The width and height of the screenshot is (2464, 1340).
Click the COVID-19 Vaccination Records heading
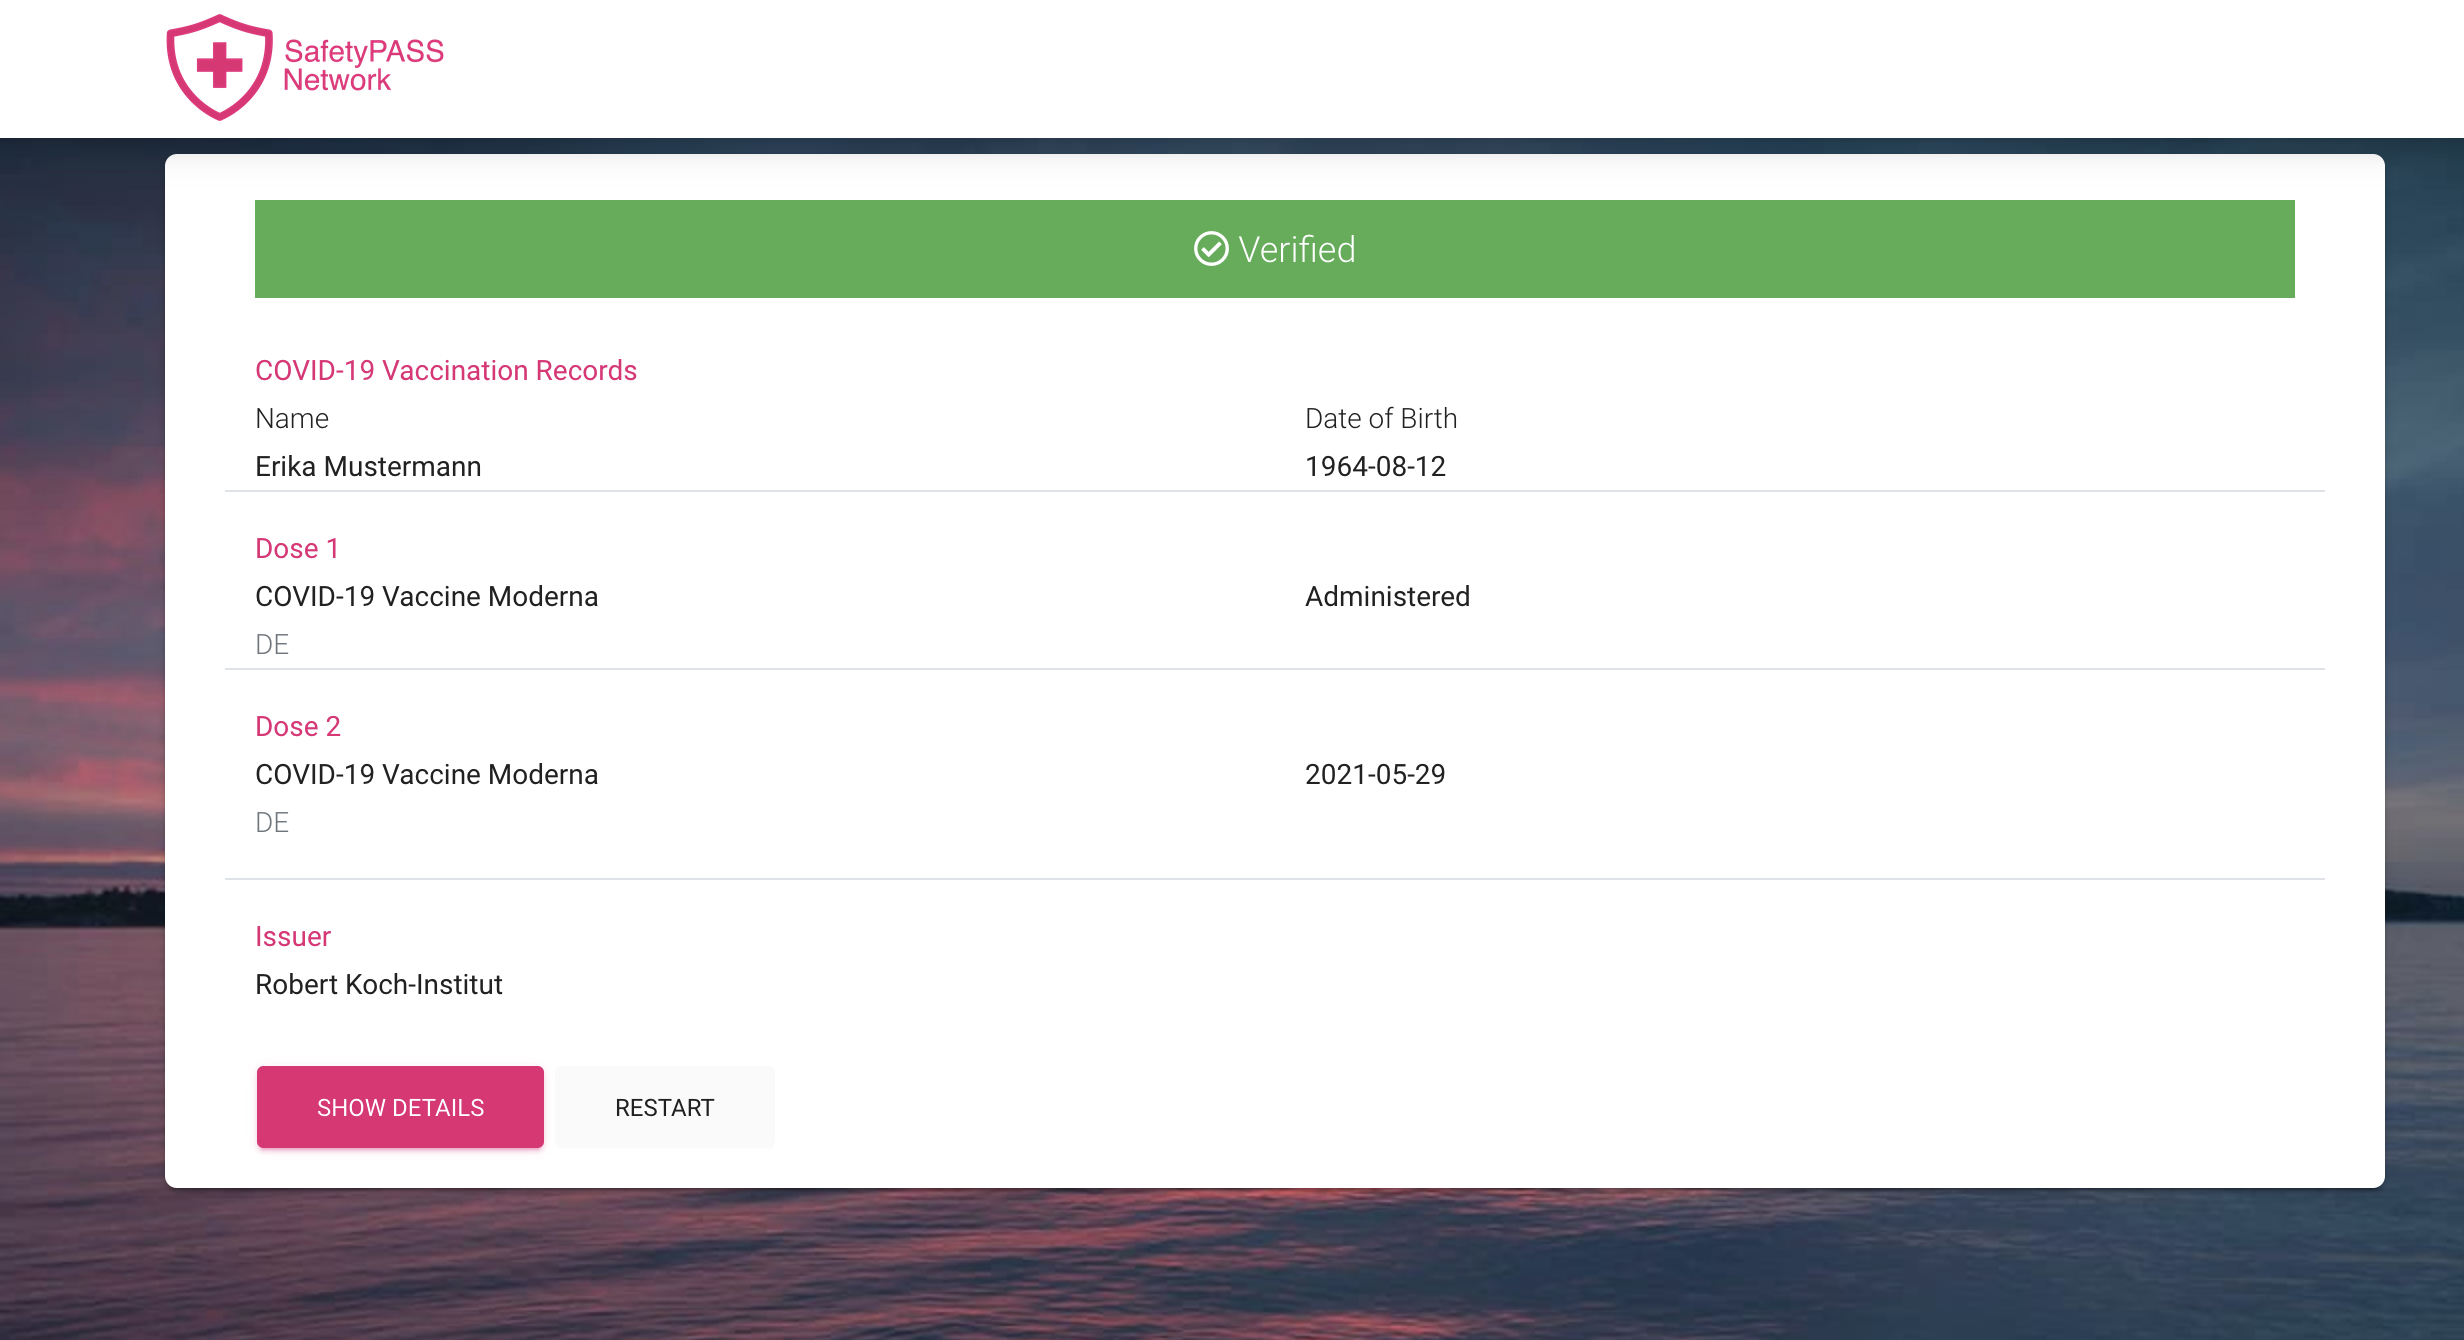coord(445,370)
